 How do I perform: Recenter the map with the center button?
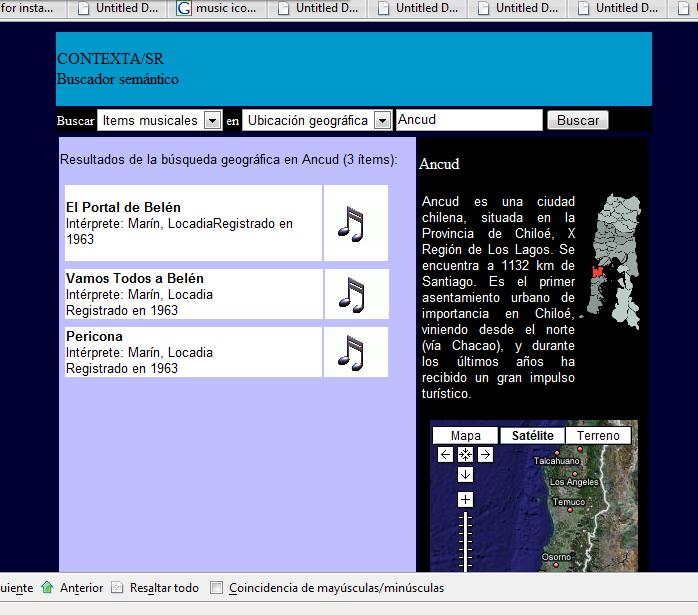(465, 455)
